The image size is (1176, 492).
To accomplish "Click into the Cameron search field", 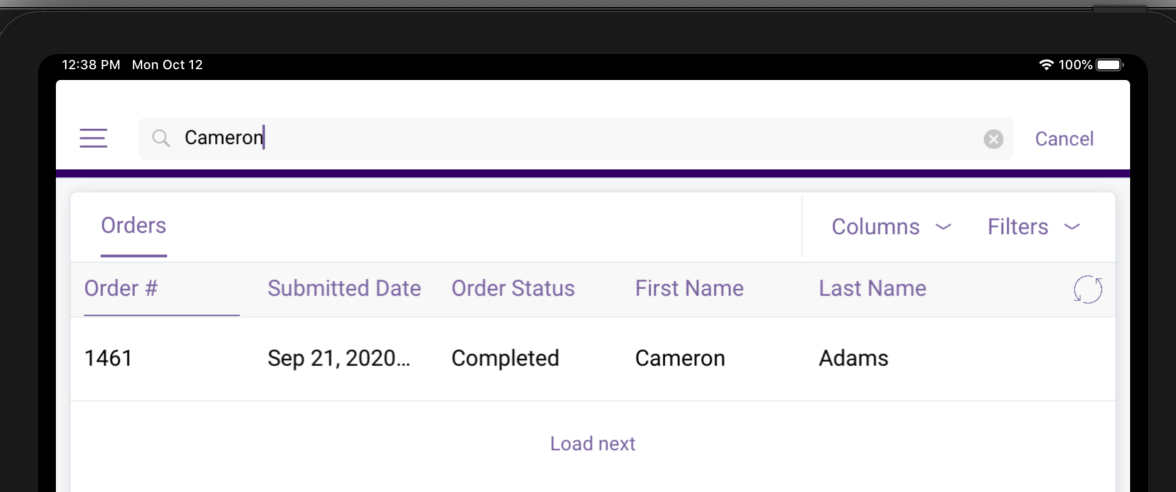I will point(580,138).
